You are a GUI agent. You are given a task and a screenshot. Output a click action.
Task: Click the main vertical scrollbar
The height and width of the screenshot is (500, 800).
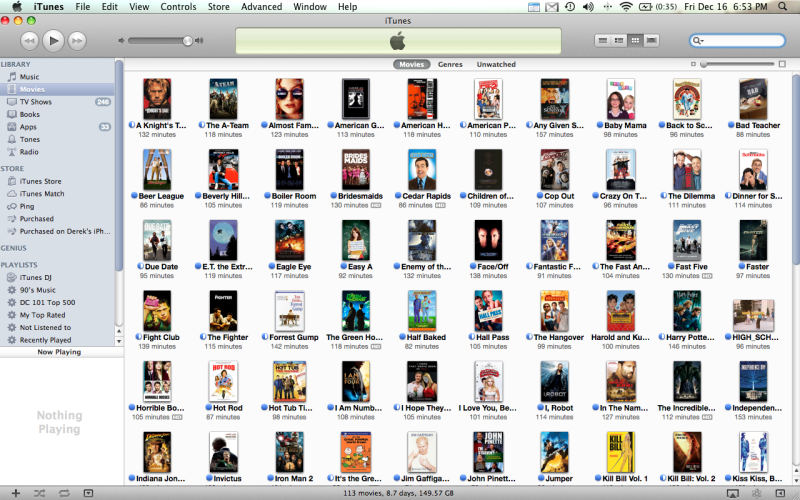click(x=796, y=170)
